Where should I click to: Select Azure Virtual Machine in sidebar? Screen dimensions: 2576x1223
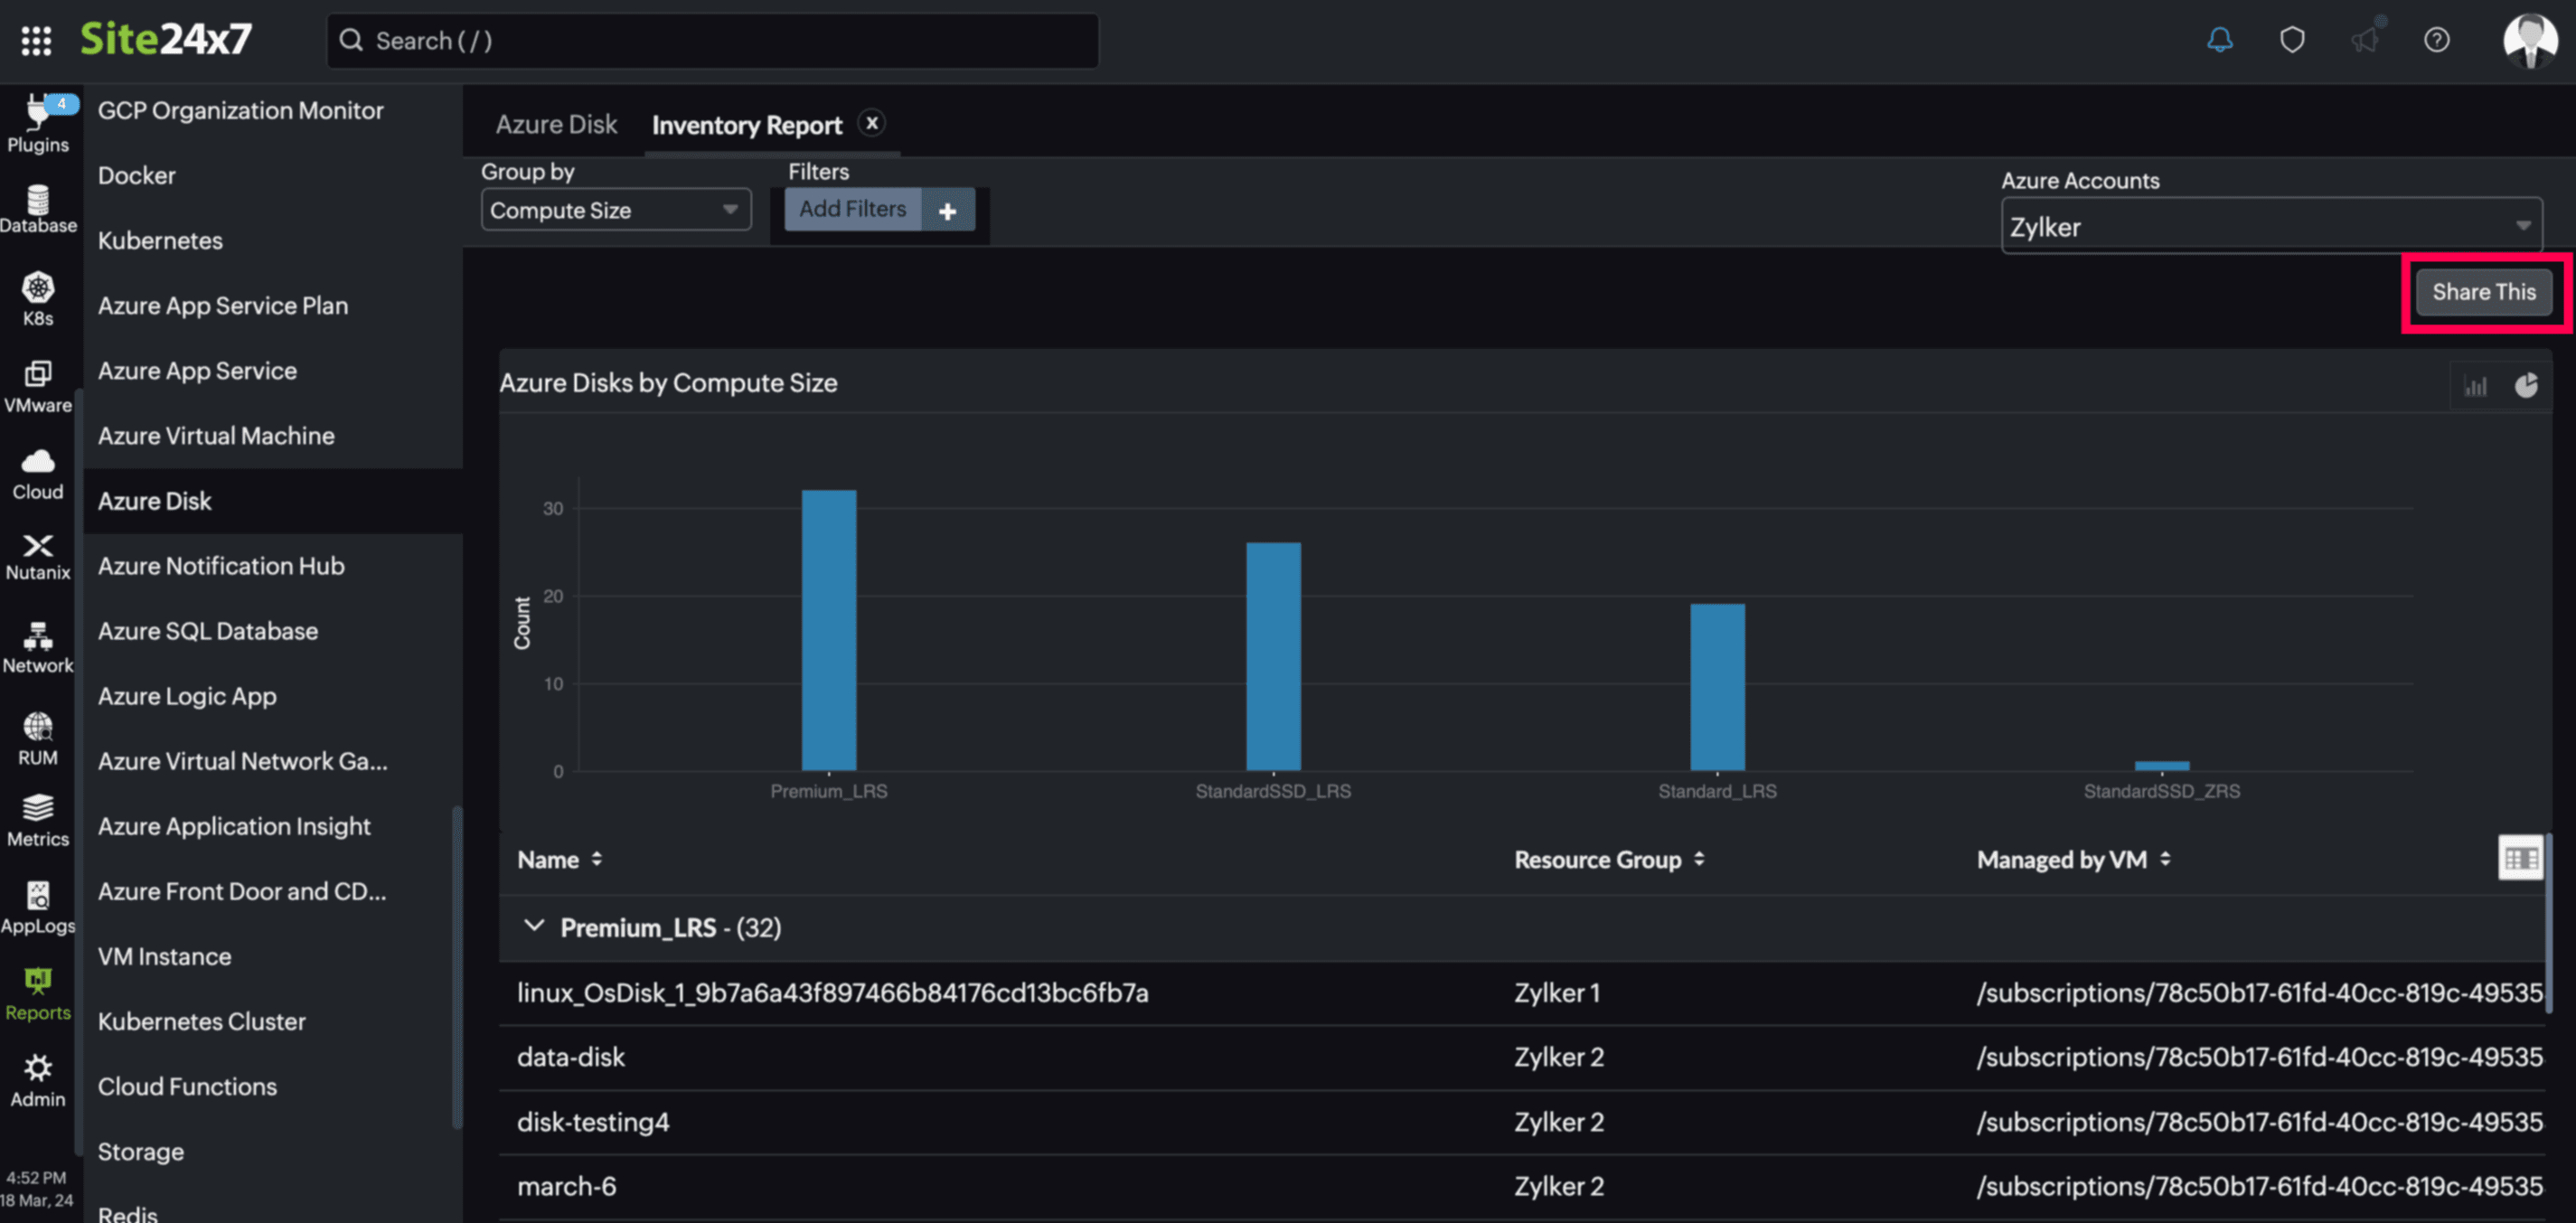click(216, 436)
